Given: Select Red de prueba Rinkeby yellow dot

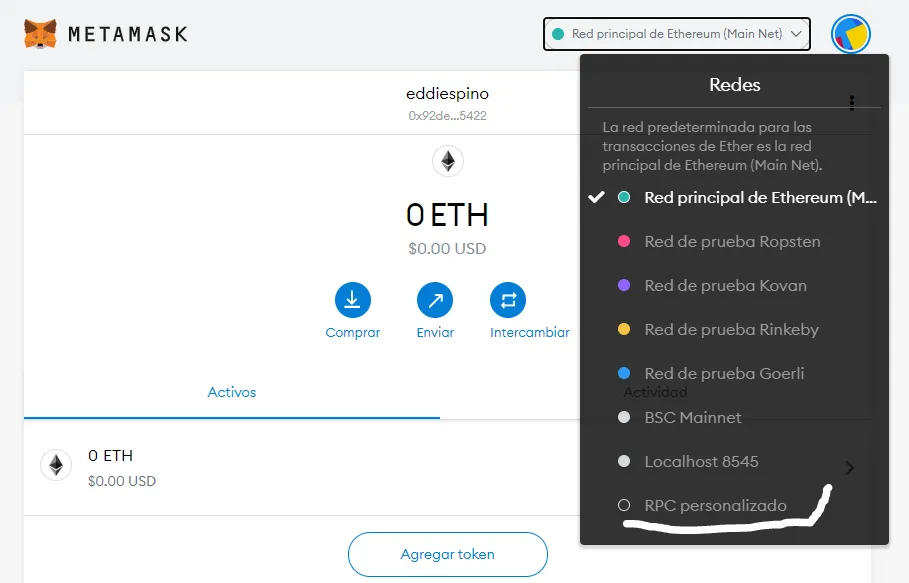Looking at the screenshot, I should [x=624, y=329].
